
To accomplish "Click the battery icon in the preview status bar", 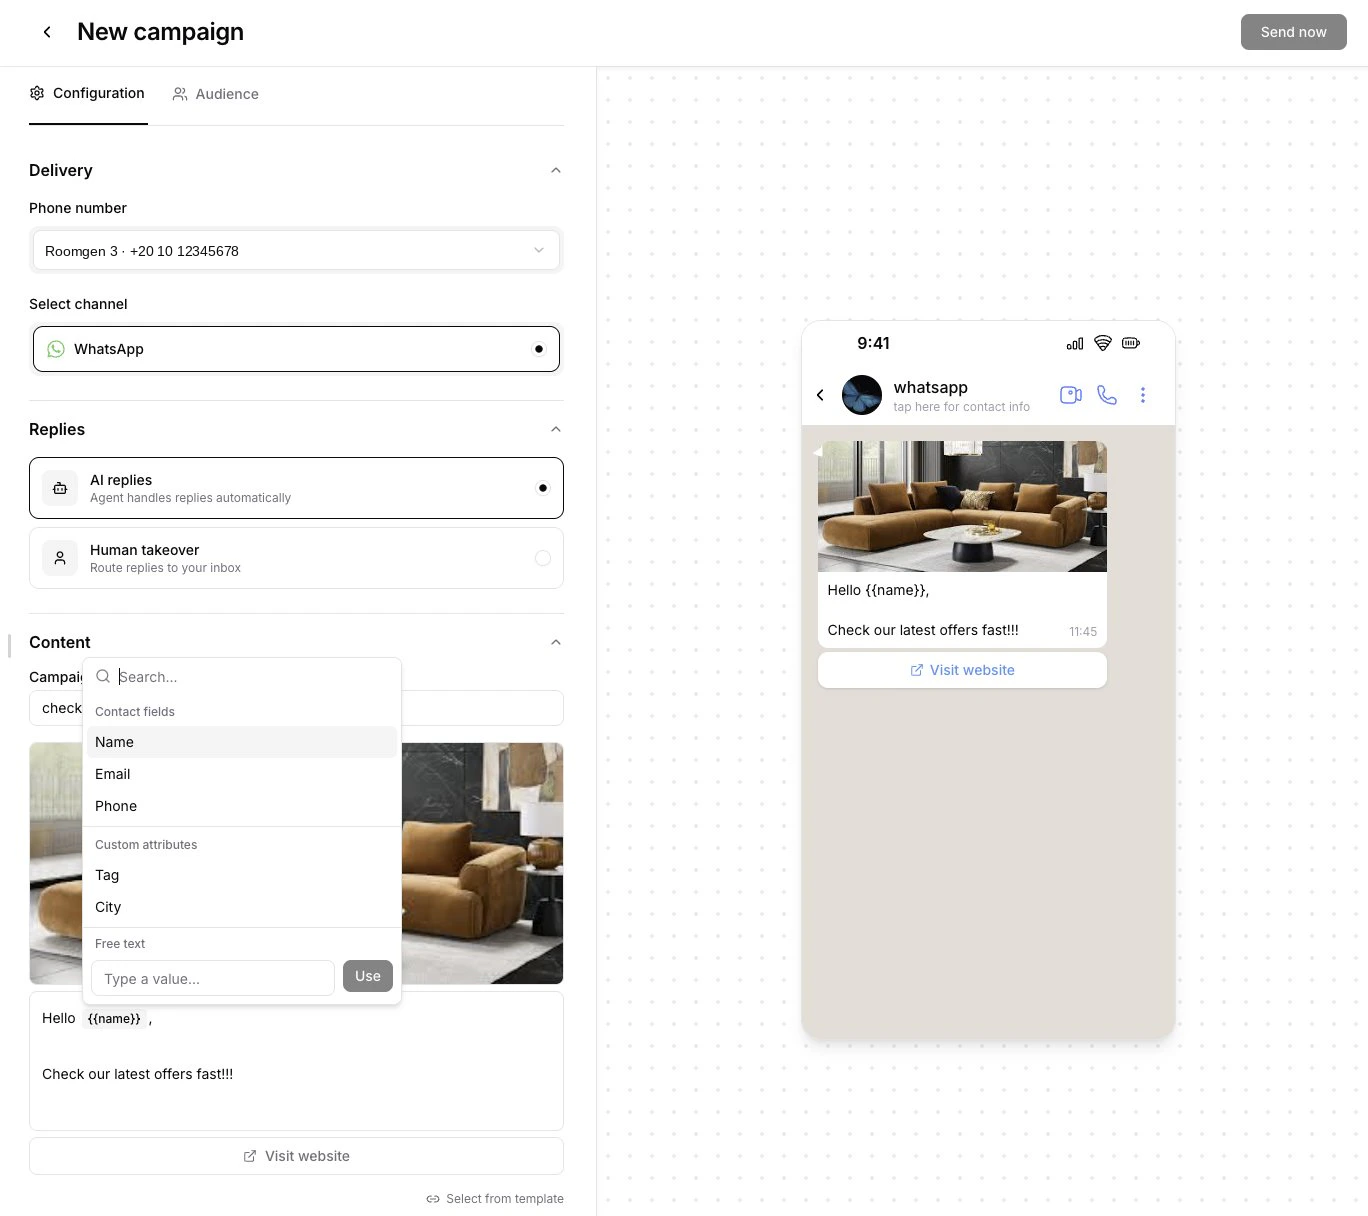I will [x=1131, y=343].
